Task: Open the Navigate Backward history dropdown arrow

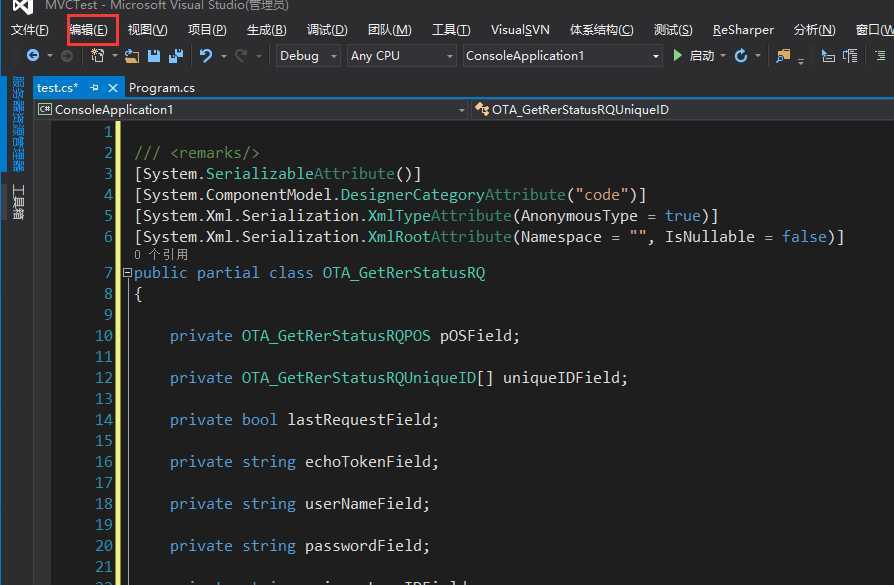Action: pyautogui.click(x=50, y=56)
